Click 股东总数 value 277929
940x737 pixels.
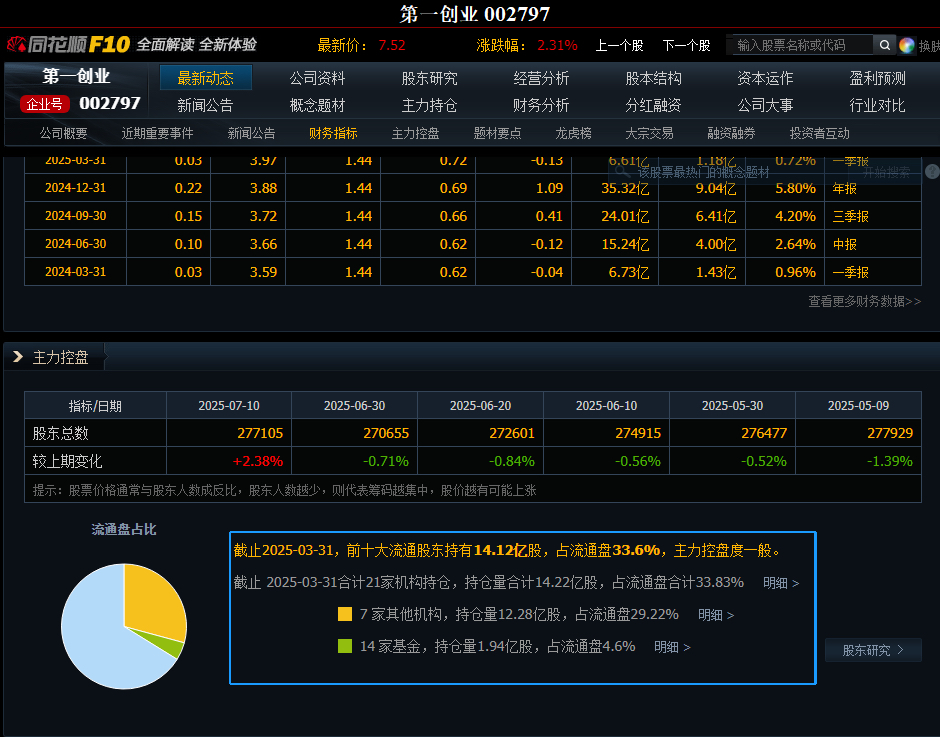tap(890, 433)
